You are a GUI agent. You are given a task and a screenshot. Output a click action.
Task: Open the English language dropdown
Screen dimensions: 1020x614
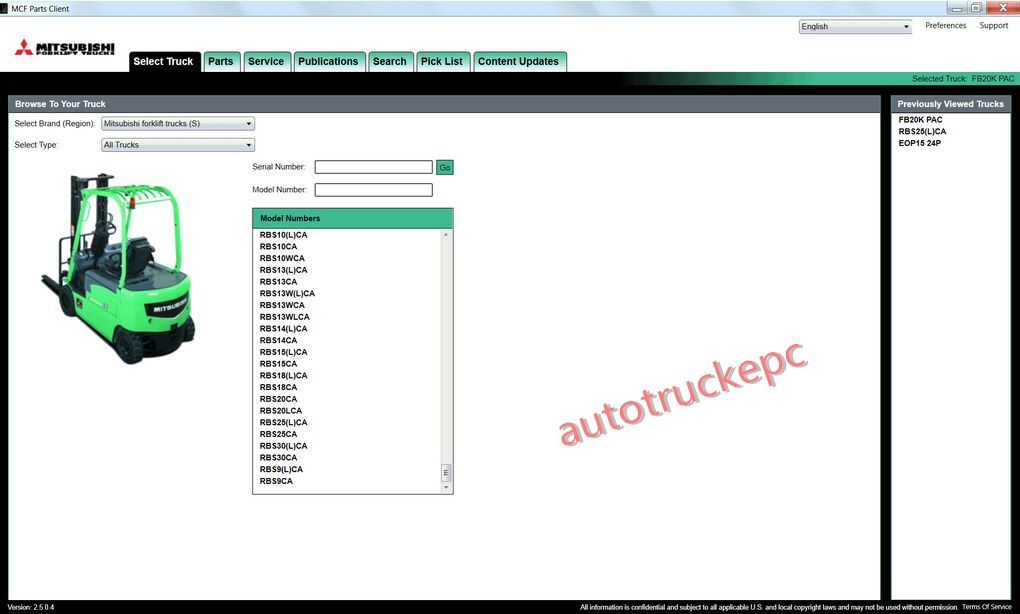(x=855, y=27)
